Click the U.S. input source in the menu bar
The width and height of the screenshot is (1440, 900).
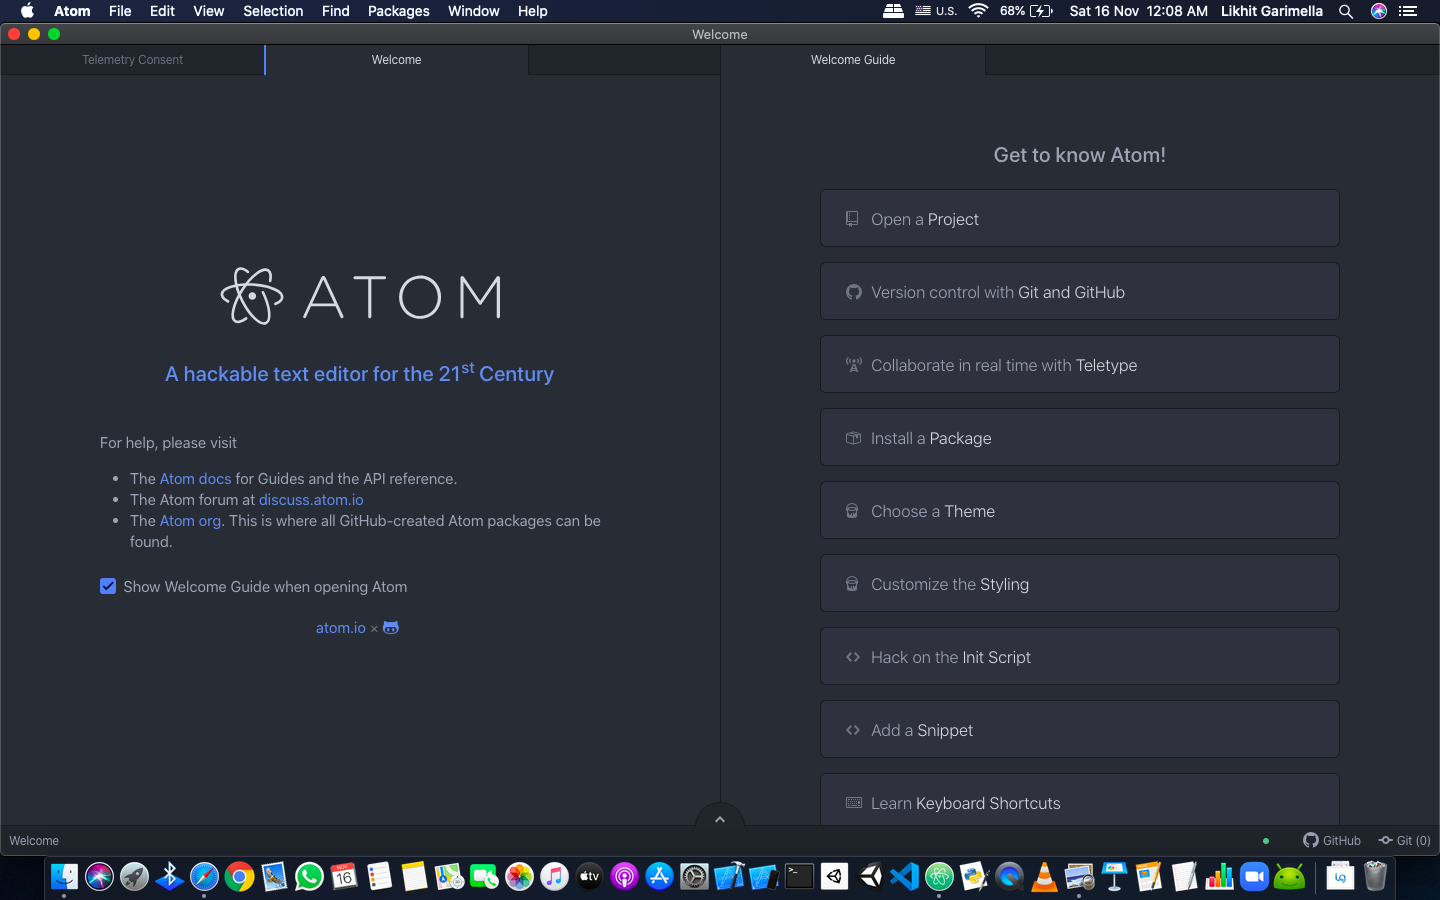(936, 11)
